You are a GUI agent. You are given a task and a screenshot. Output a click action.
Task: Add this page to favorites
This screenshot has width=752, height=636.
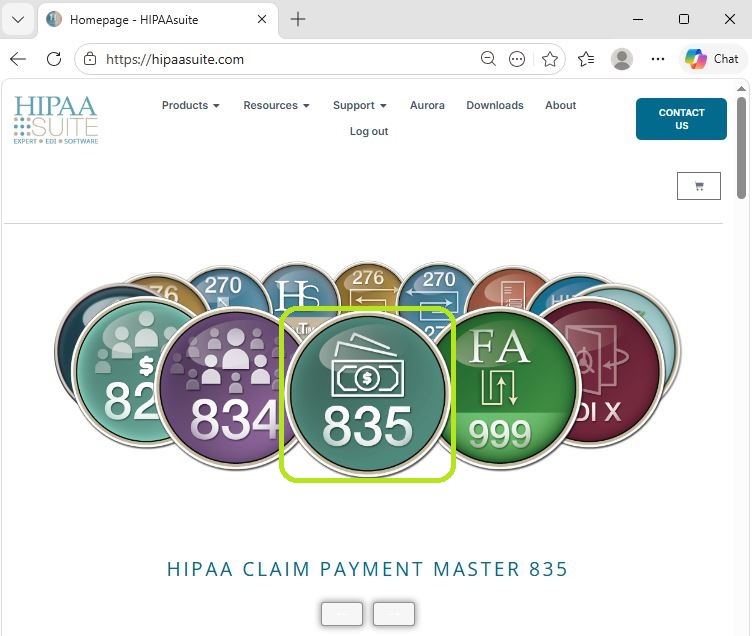coord(550,59)
